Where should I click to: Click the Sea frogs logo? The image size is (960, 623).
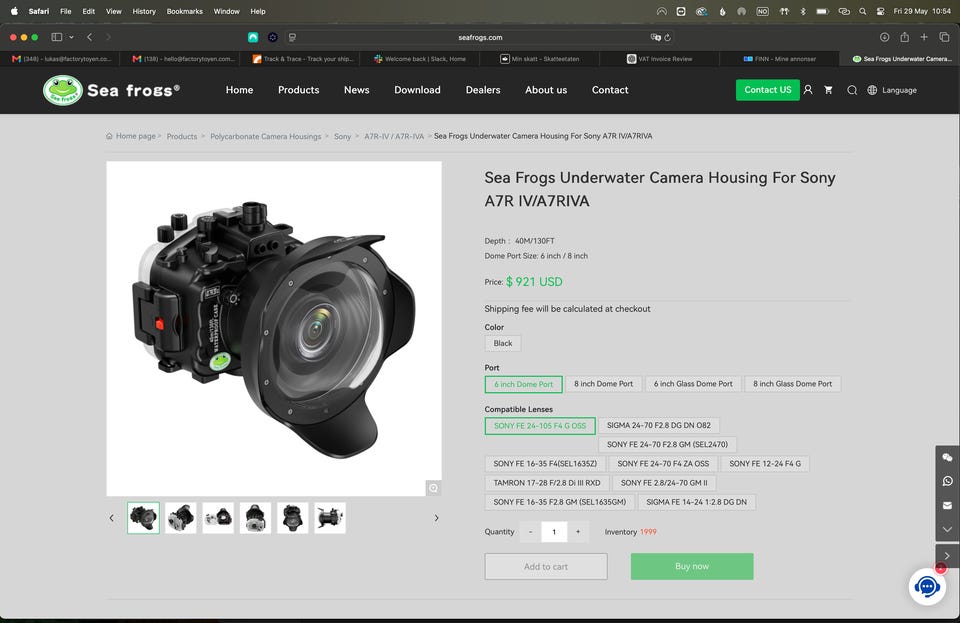(112, 90)
